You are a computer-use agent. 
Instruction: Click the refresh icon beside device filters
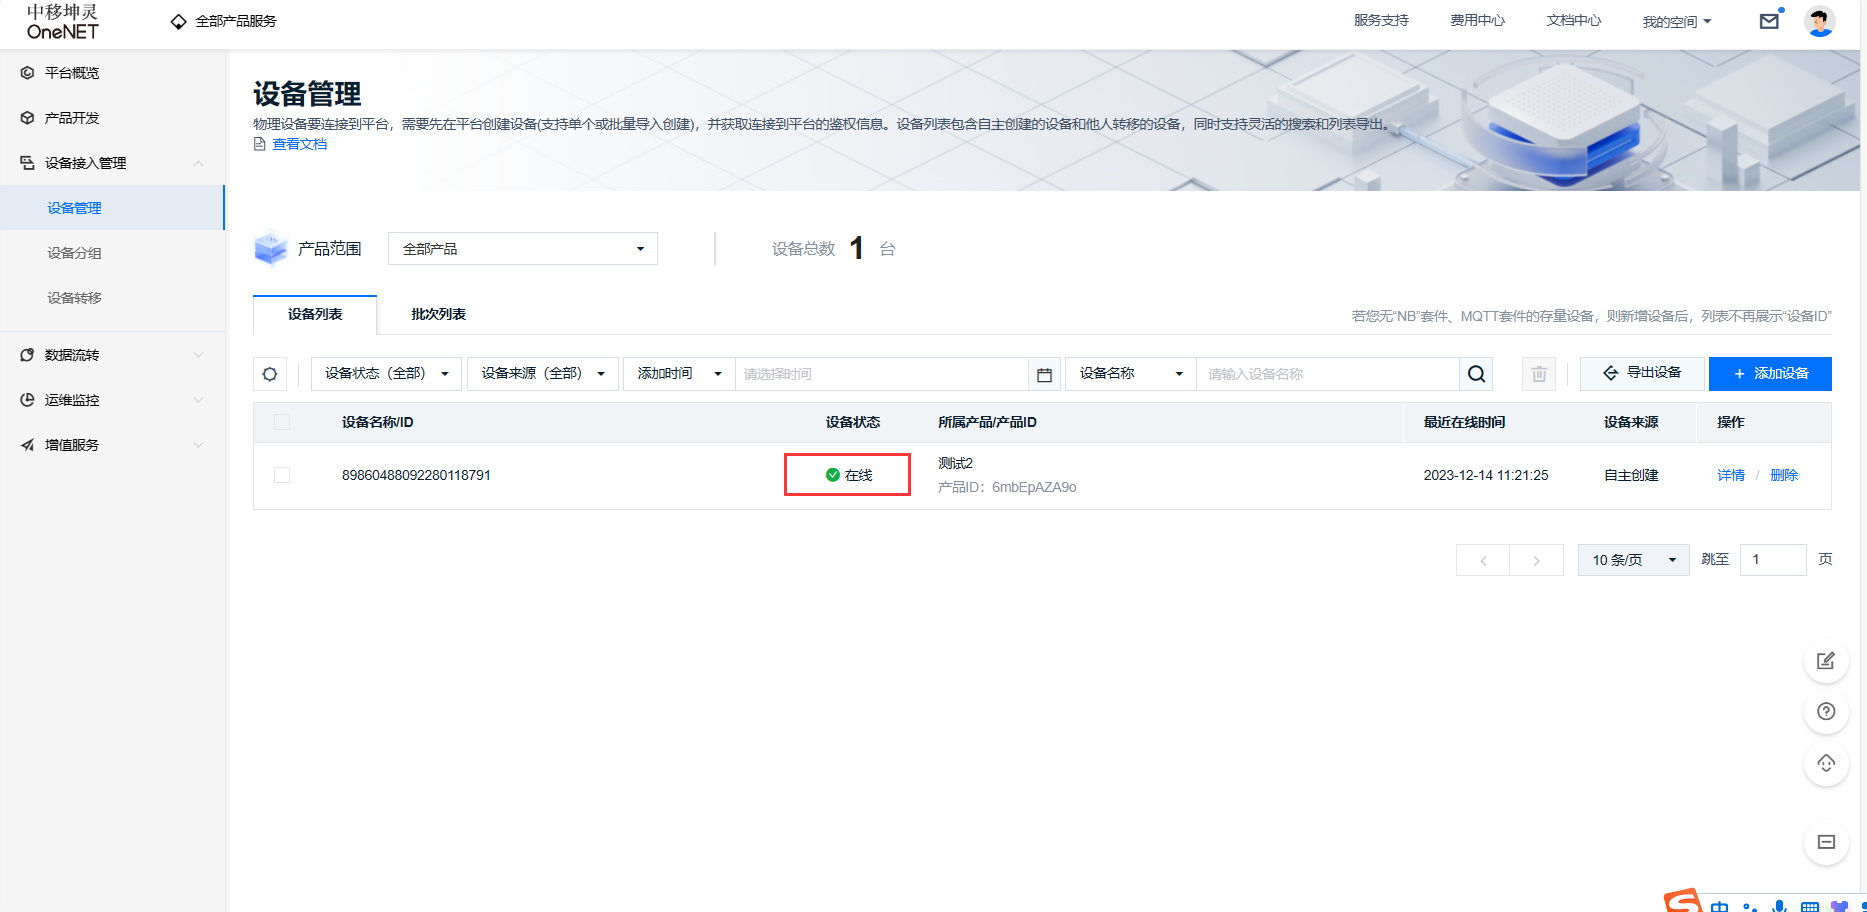(270, 374)
